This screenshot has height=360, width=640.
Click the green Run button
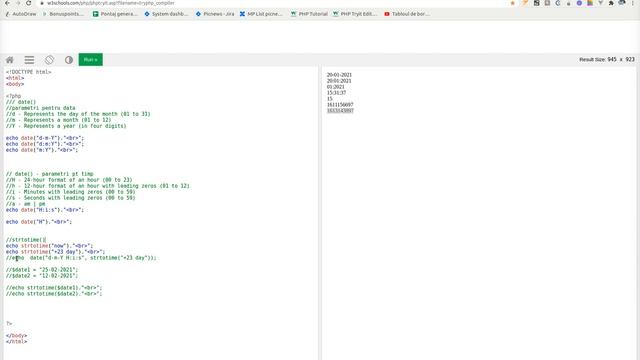tap(91, 60)
